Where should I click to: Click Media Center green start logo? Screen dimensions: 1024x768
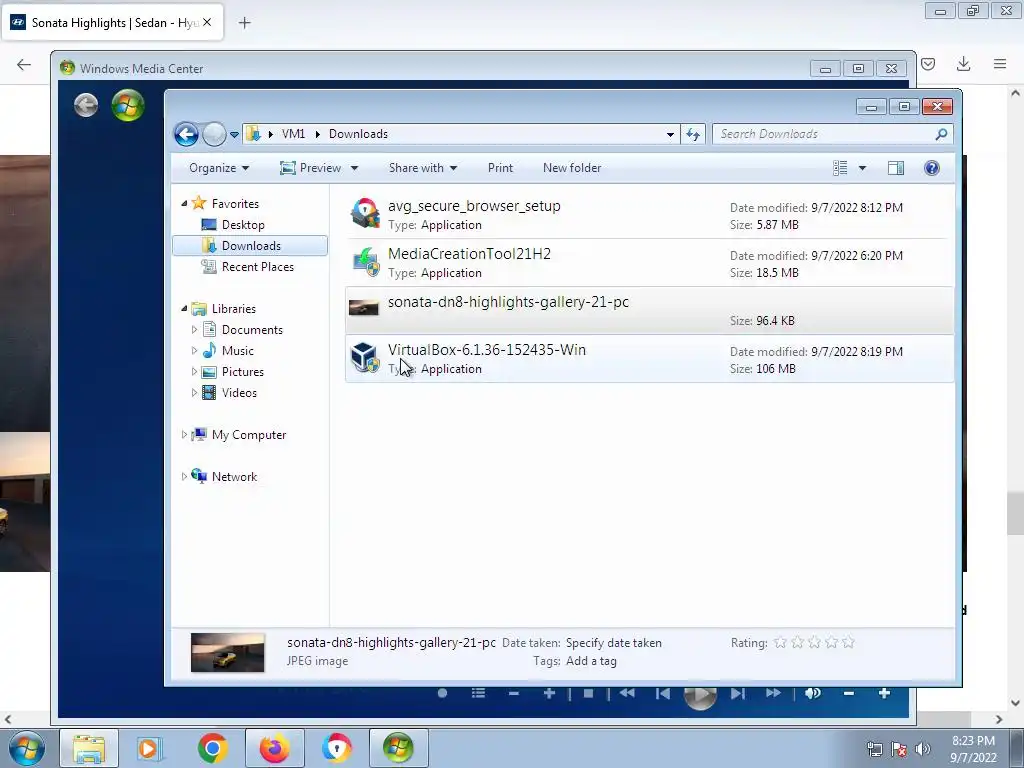point(128,105)
